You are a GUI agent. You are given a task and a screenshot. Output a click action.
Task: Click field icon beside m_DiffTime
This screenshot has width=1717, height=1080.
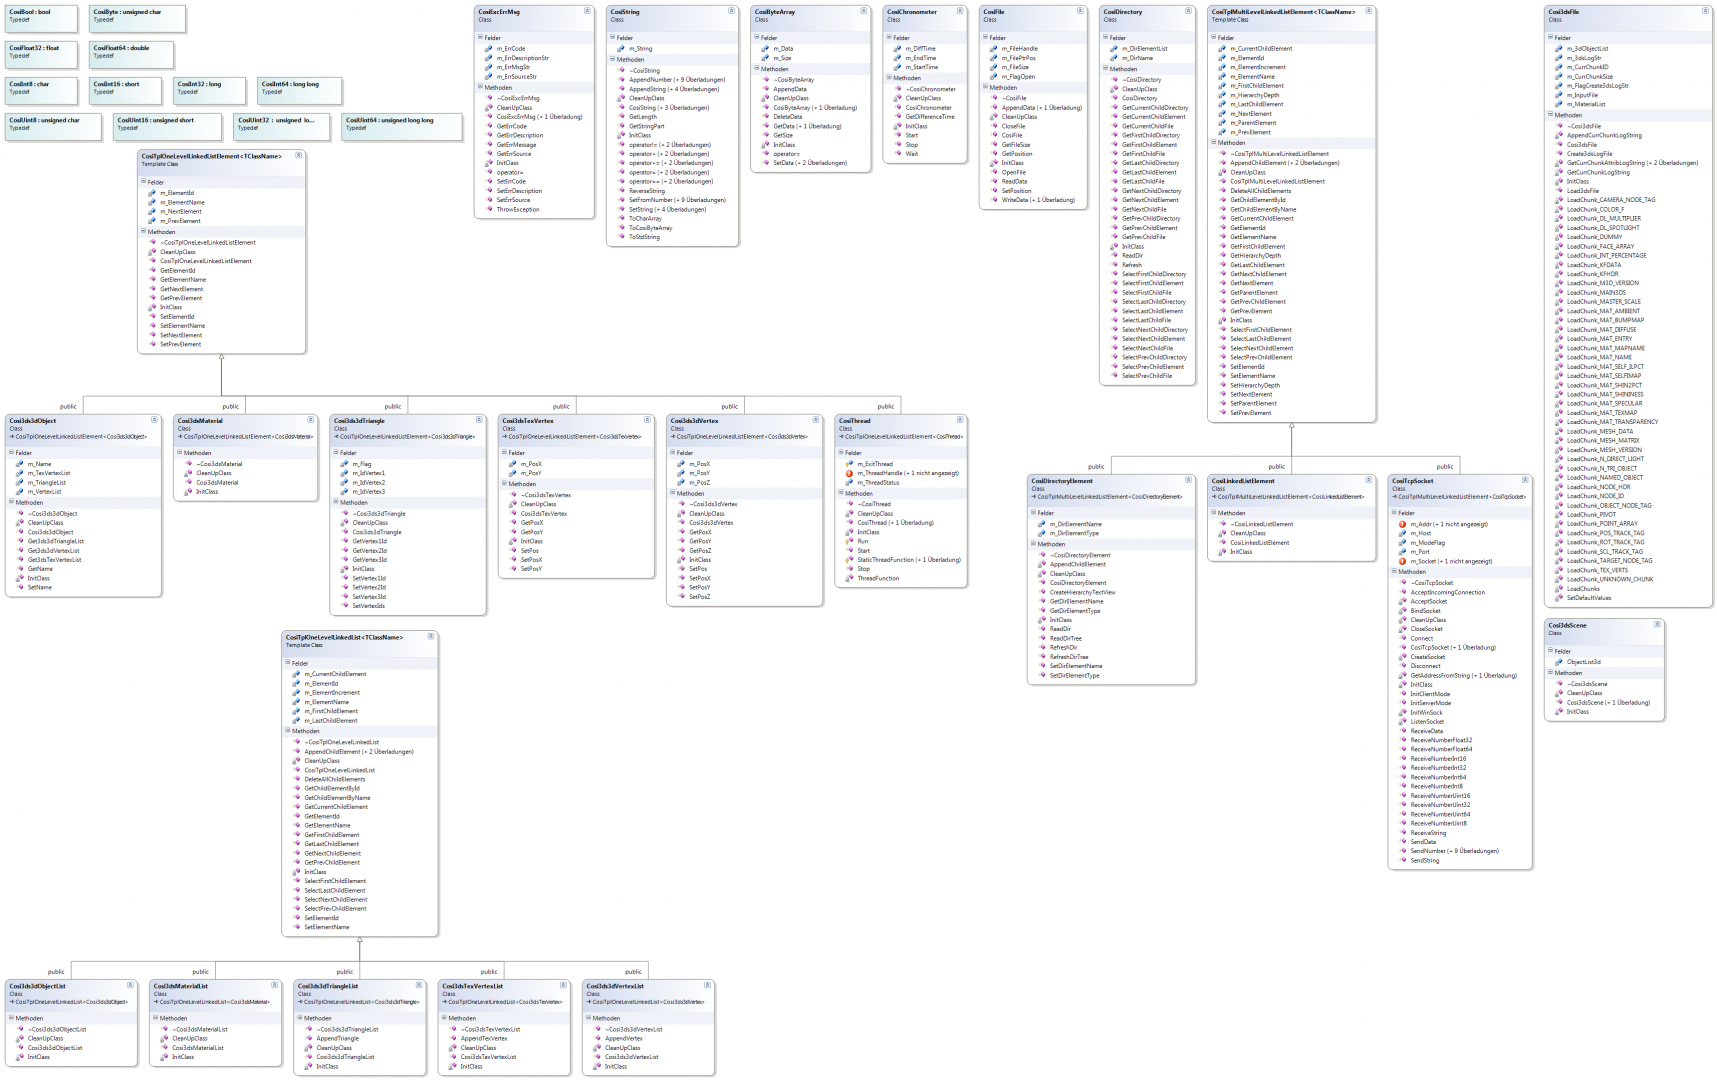point(897,49)
